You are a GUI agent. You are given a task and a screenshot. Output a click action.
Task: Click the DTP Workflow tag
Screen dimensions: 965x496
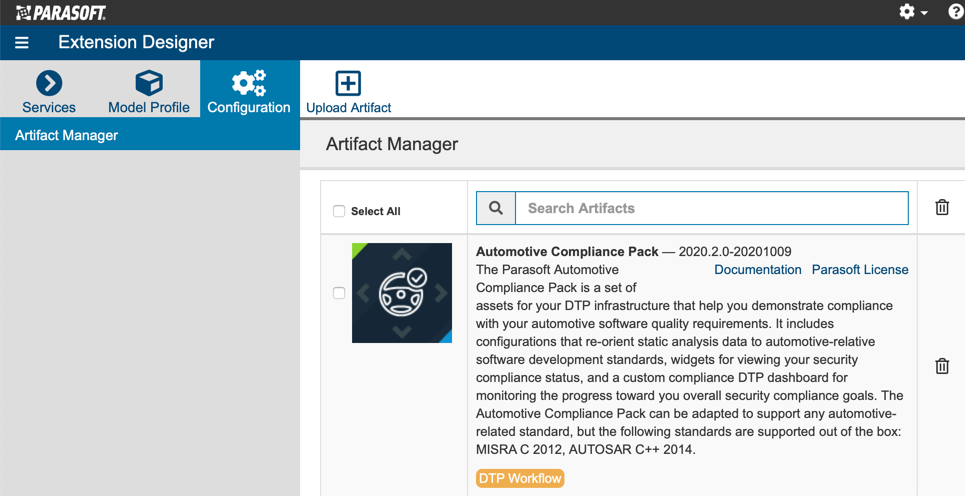[520, 478]
